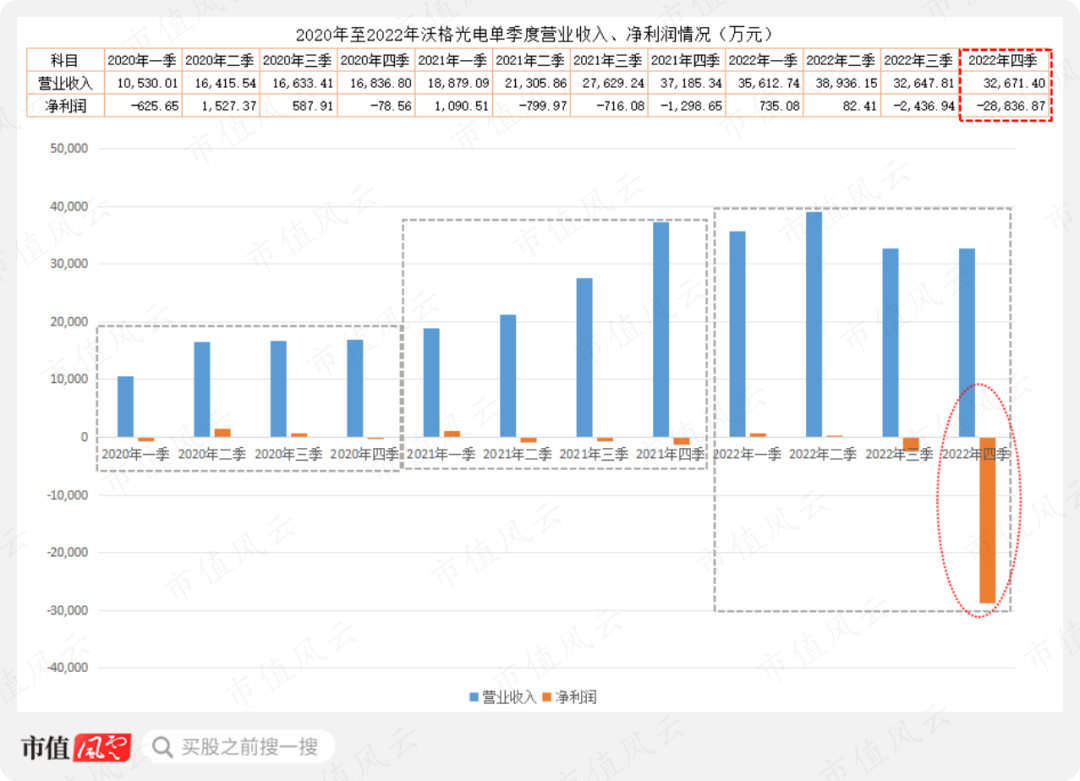Click the 50,000 y-axis label
This screenshot has height=781, width=1080.
69,148
